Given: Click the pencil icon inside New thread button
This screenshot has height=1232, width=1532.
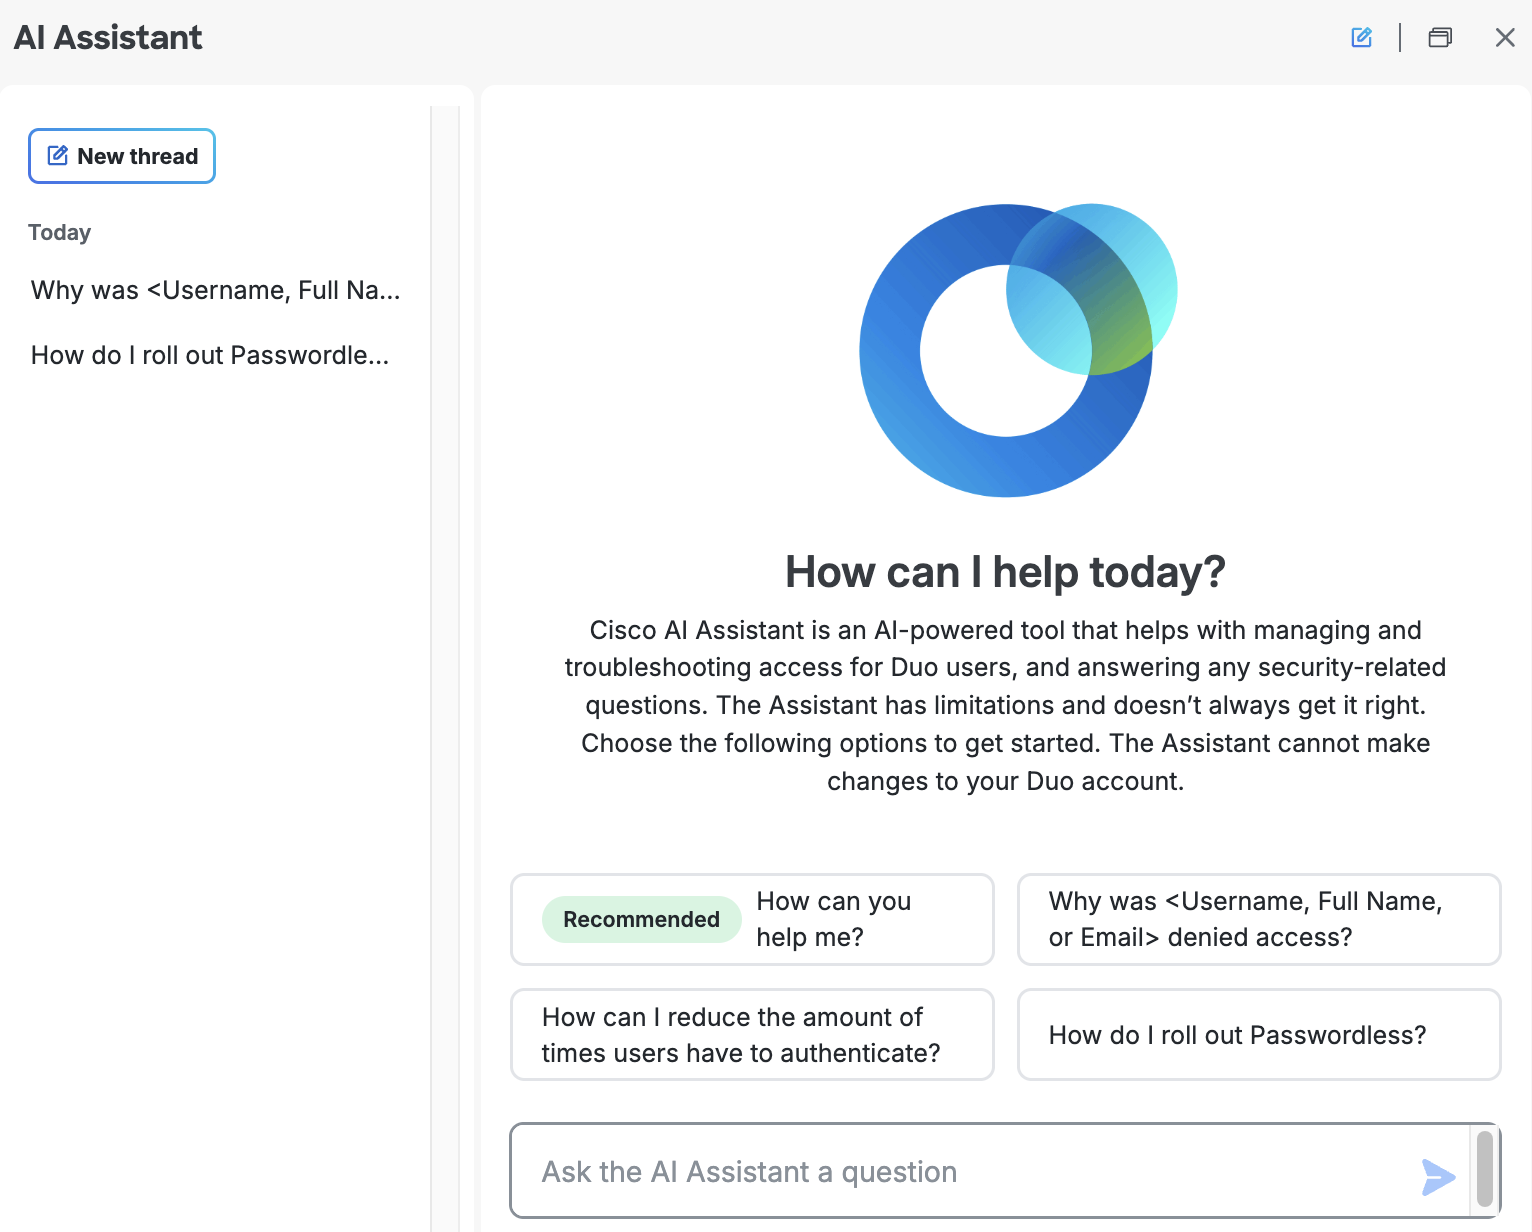Looking at the screenshot, I should [58, 155].
